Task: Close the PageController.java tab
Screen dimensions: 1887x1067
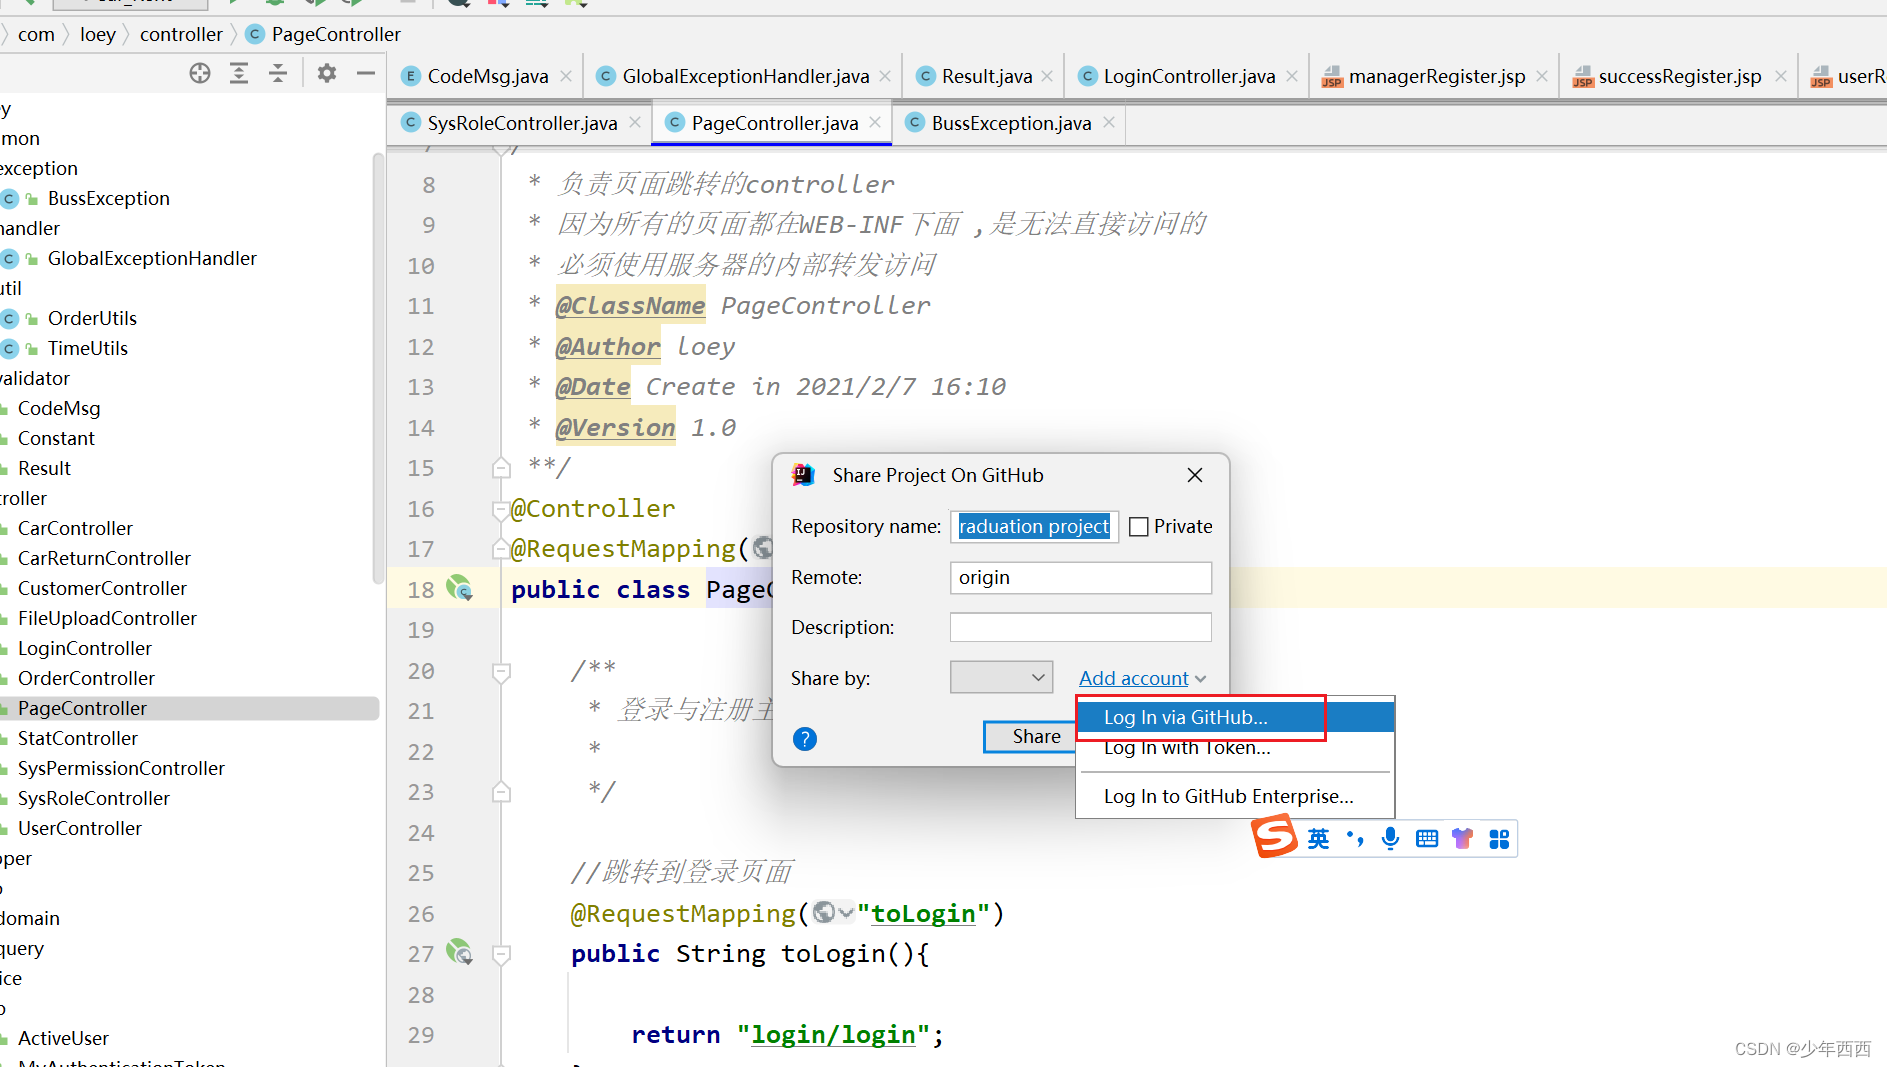Action: (875, 122)
